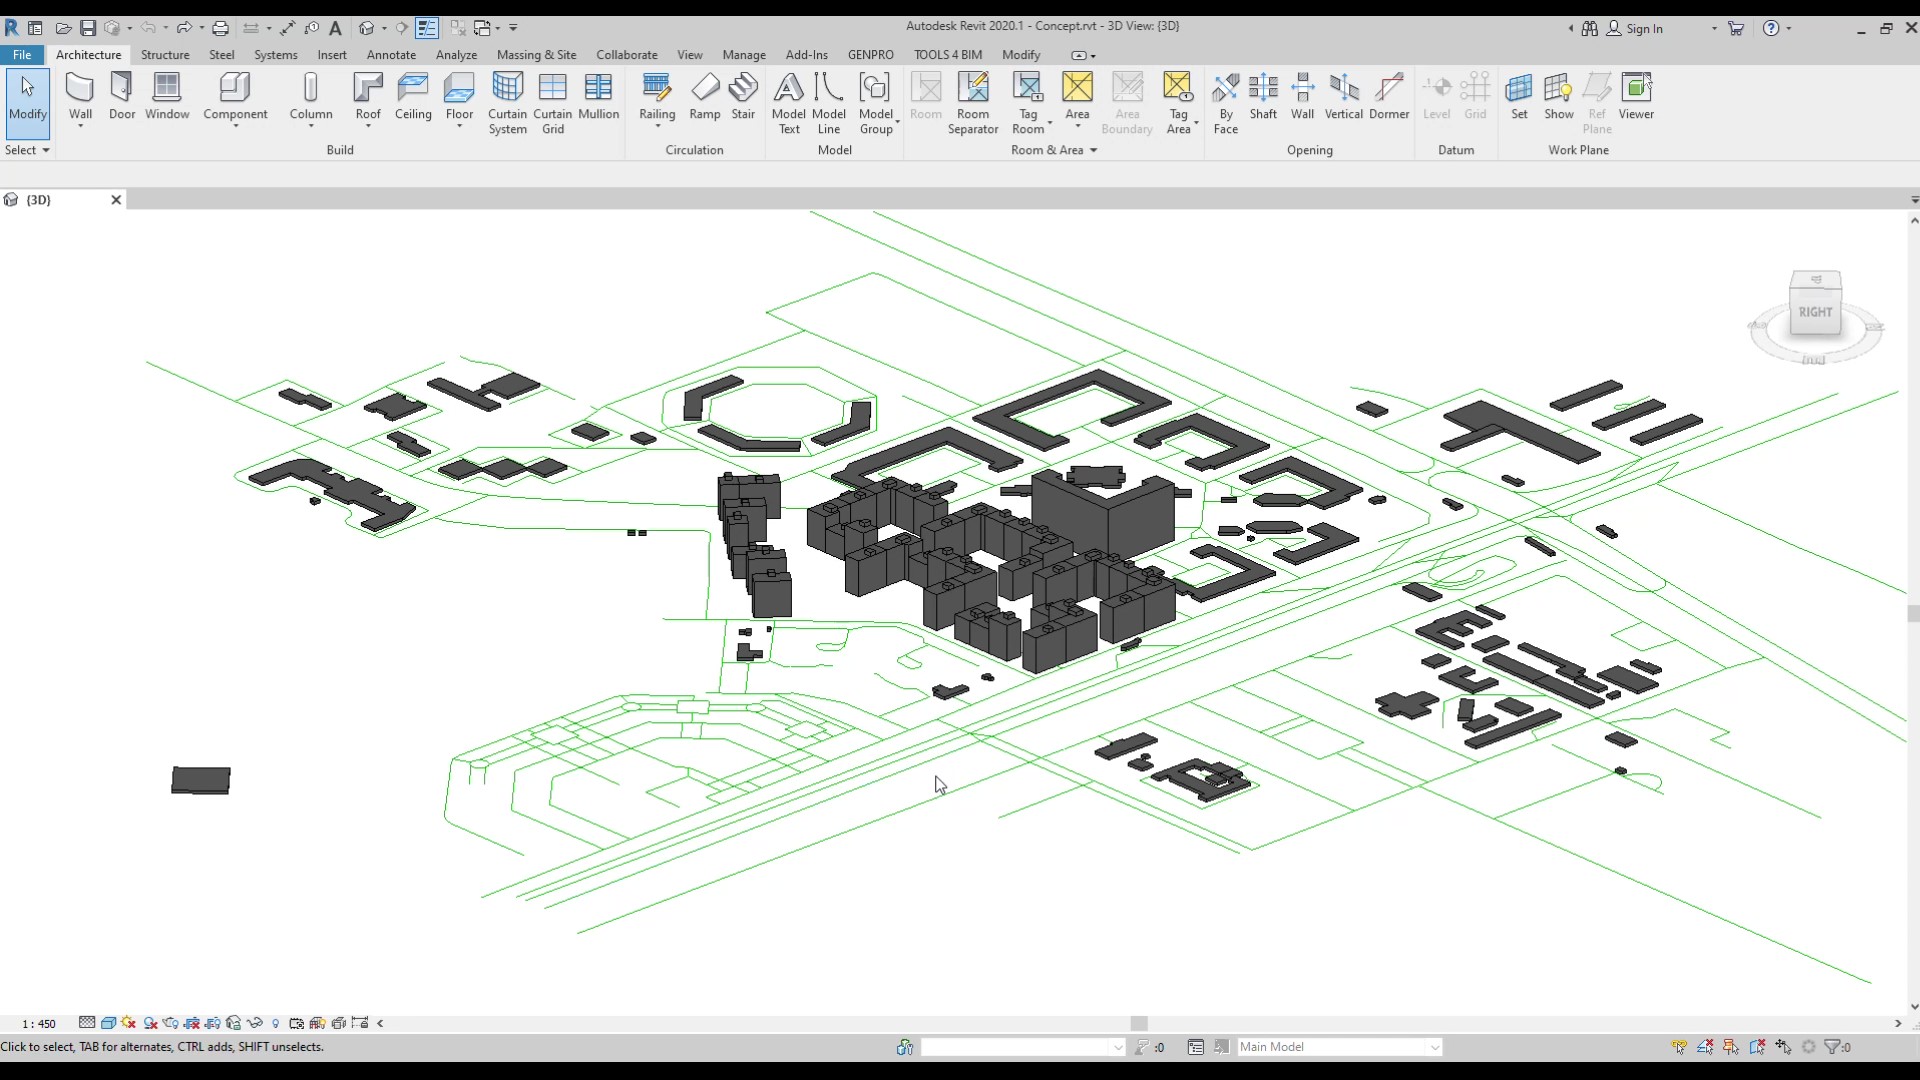Open the work plane Viewer

pyautogui.click(x=1636, y=97)
